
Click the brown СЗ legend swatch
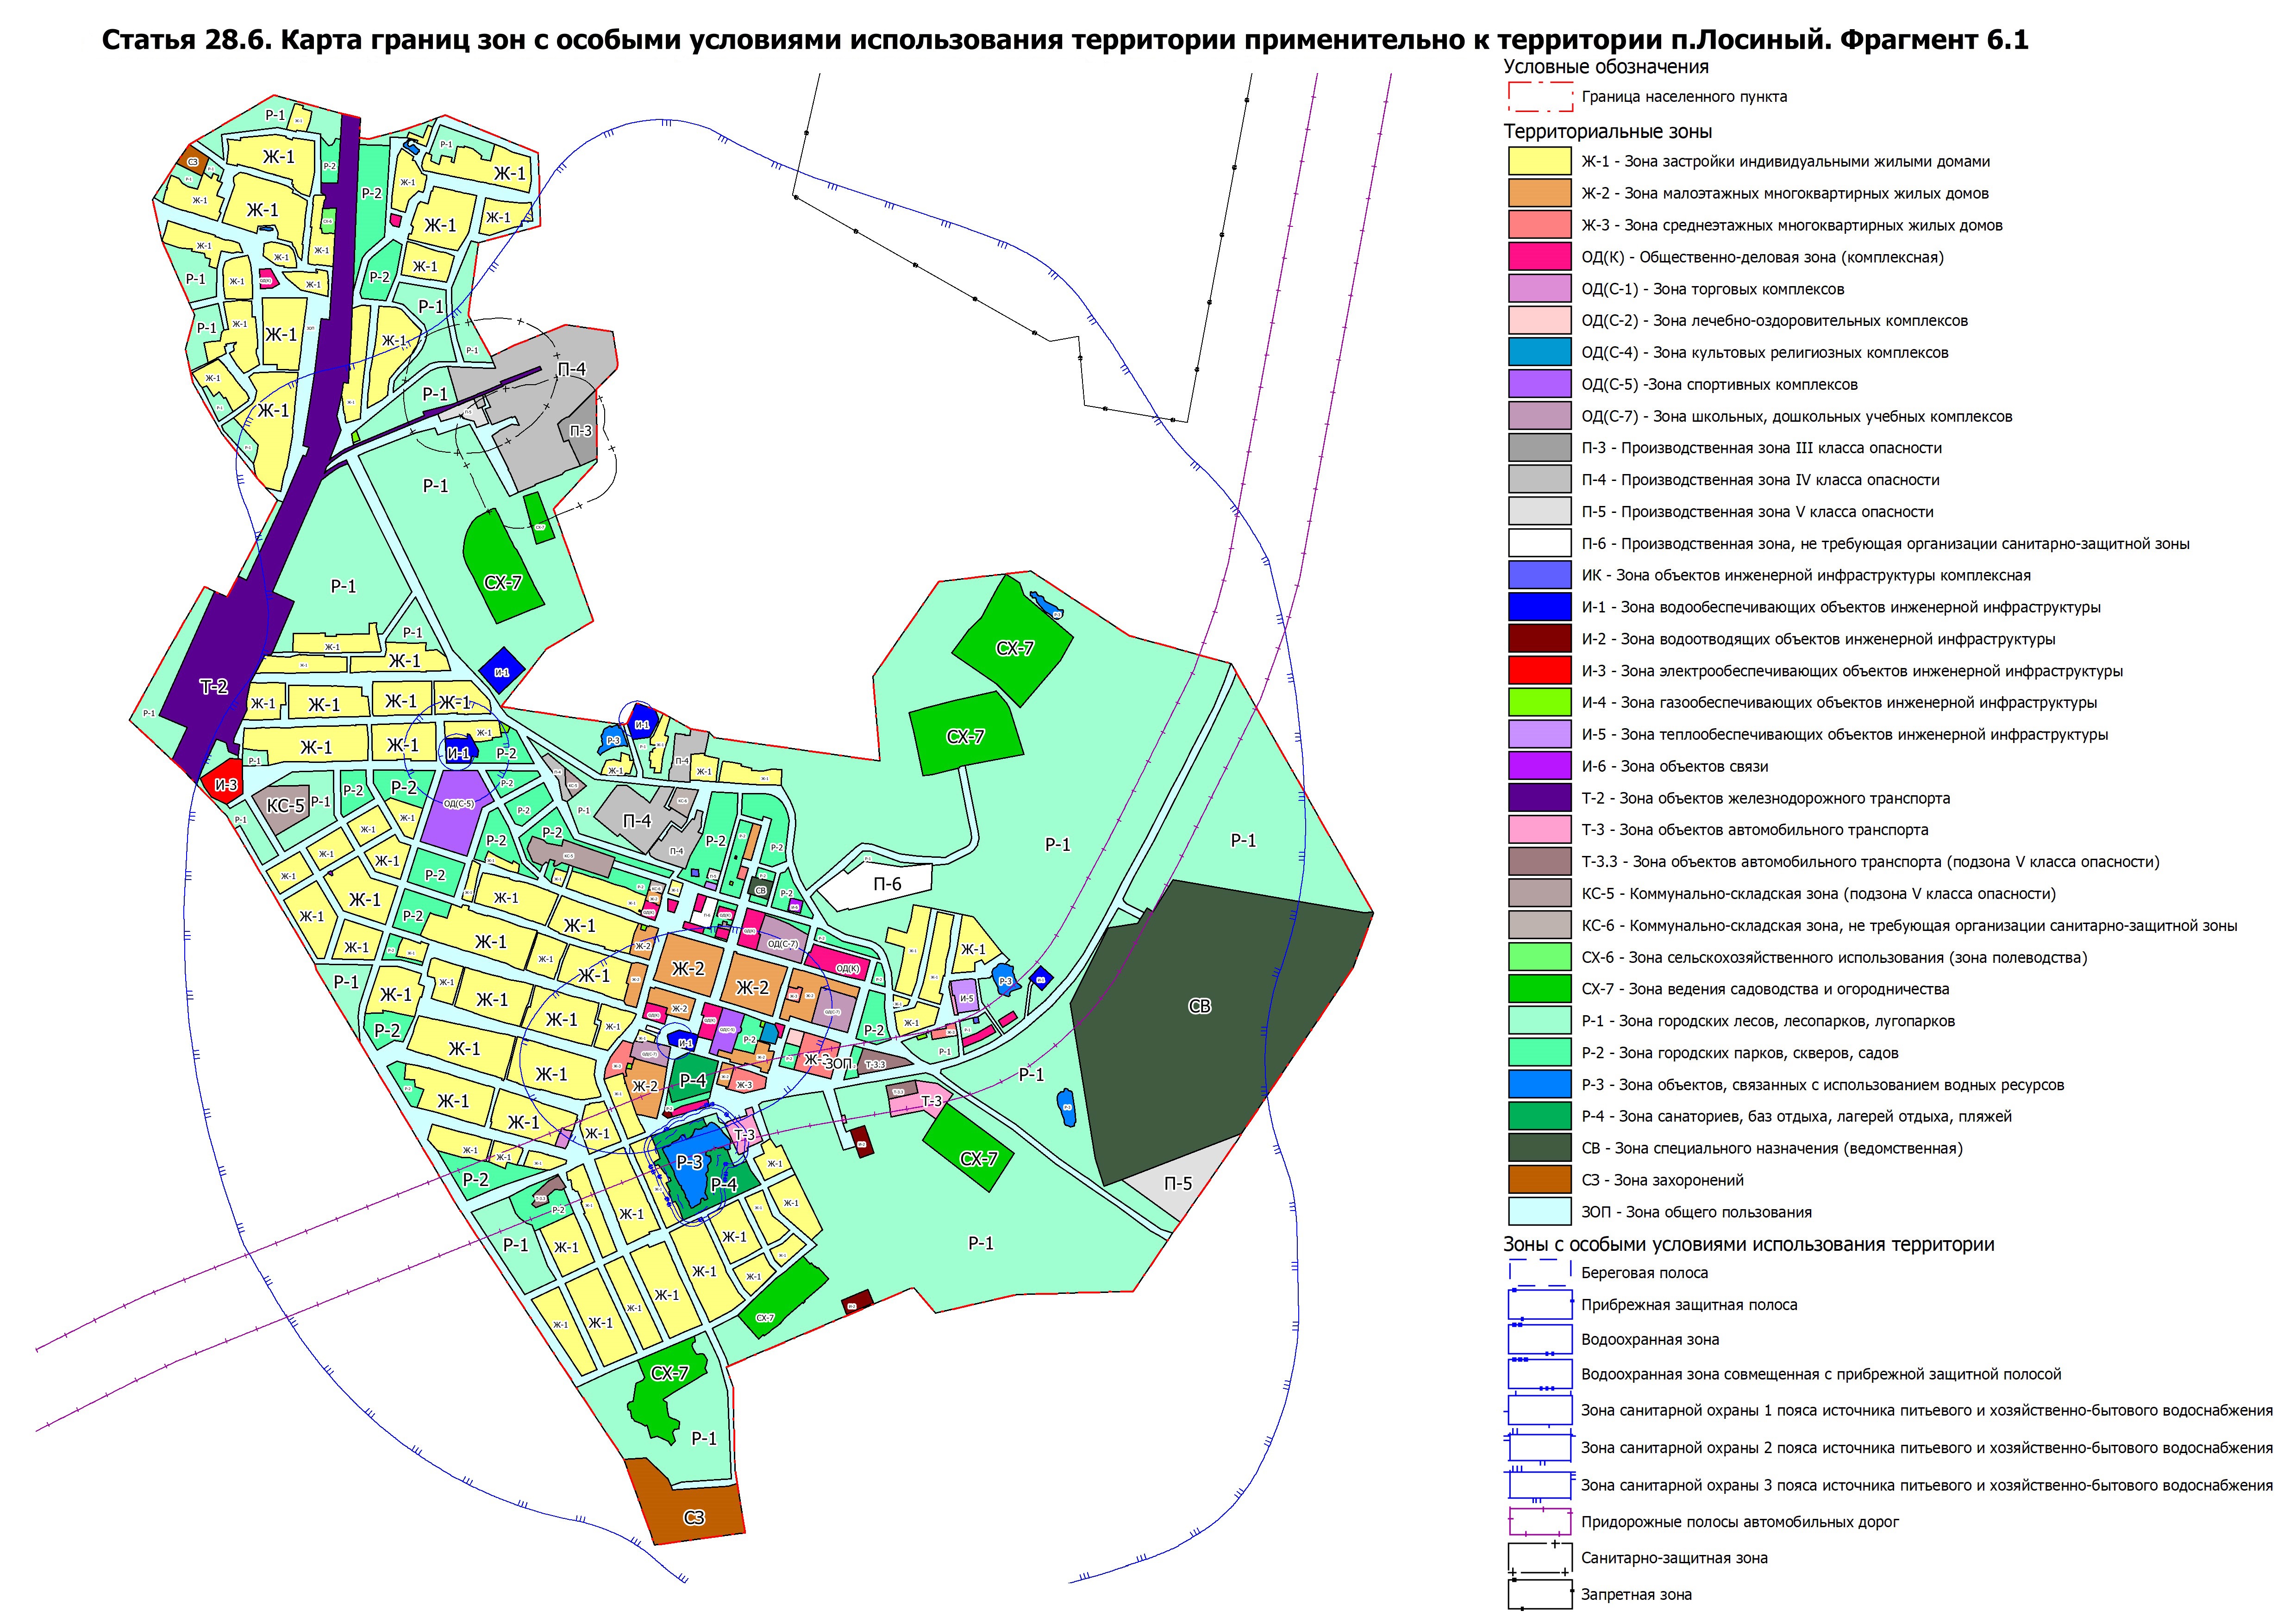click(x=1539, y=1180)
